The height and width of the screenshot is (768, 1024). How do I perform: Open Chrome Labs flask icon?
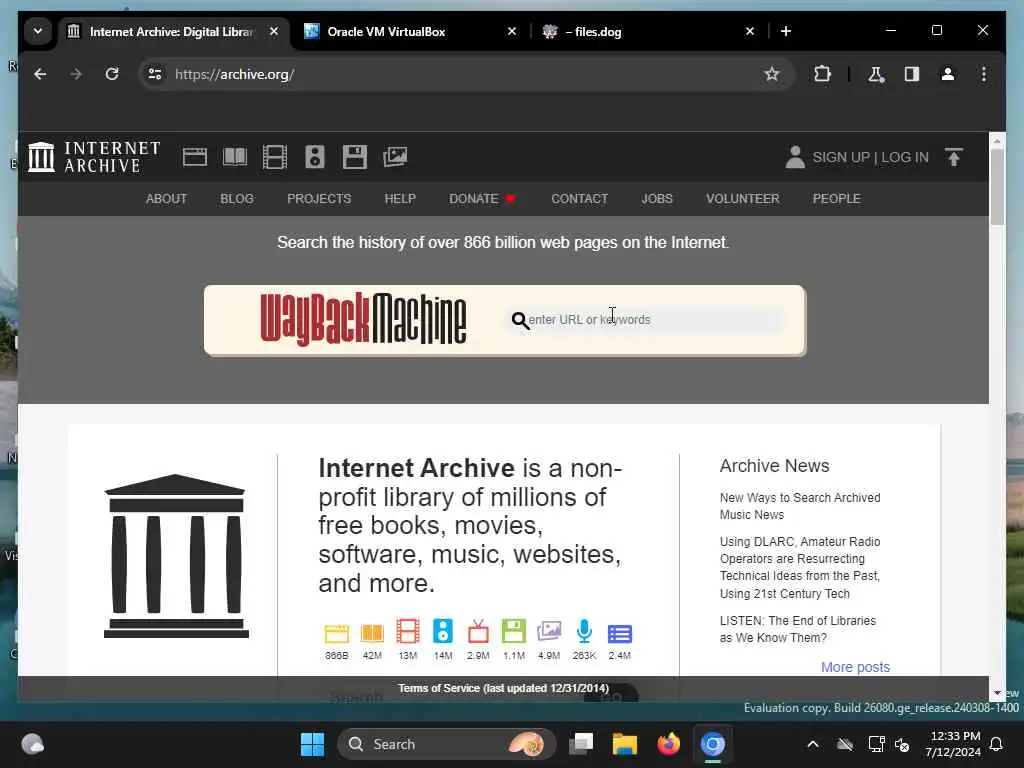click(x=876, y=74)
